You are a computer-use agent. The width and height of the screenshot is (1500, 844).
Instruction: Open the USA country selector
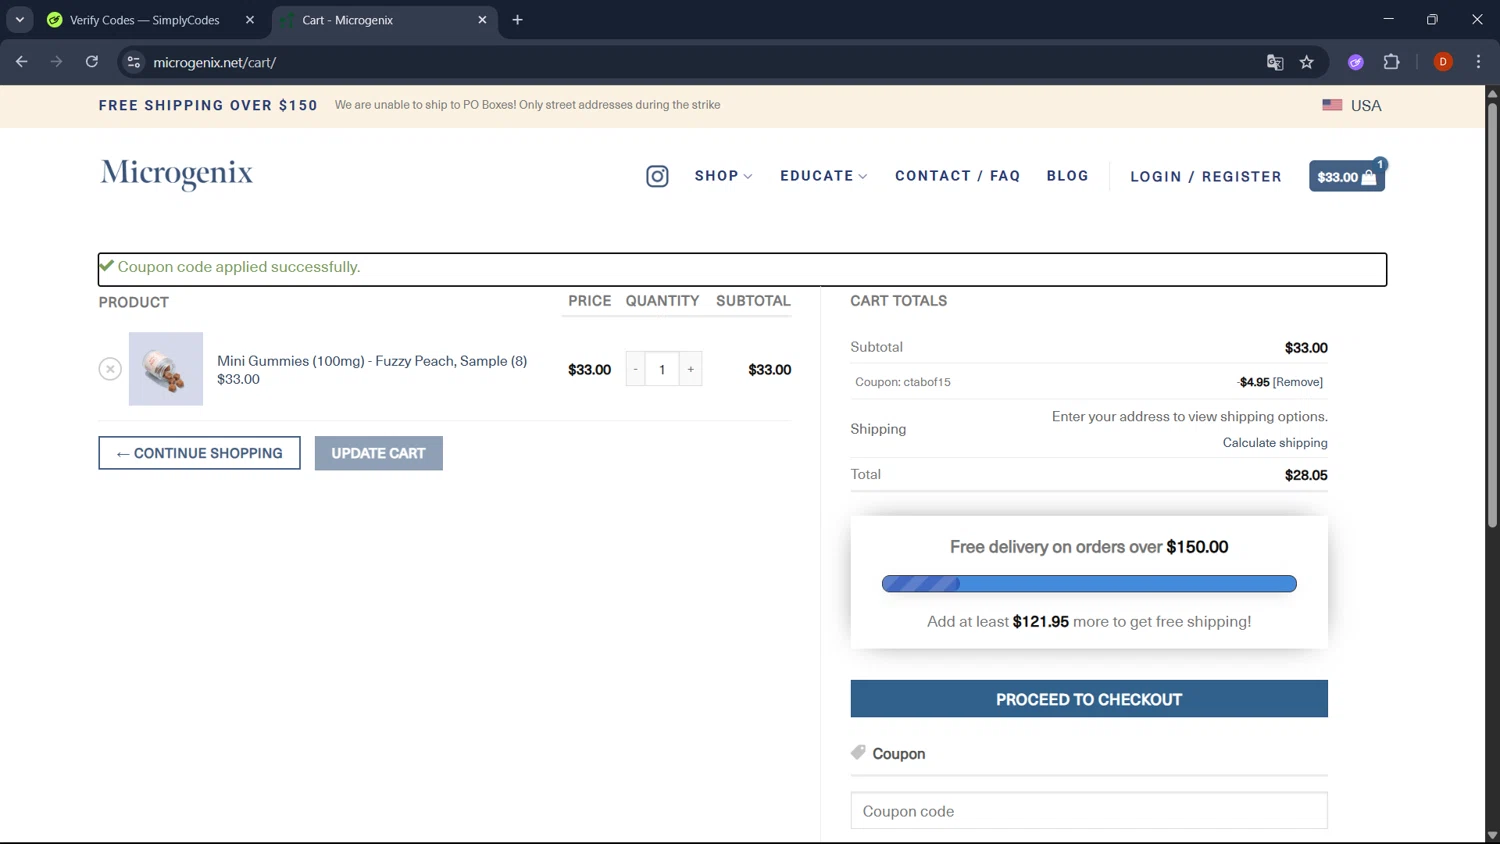click(1352, 105)
